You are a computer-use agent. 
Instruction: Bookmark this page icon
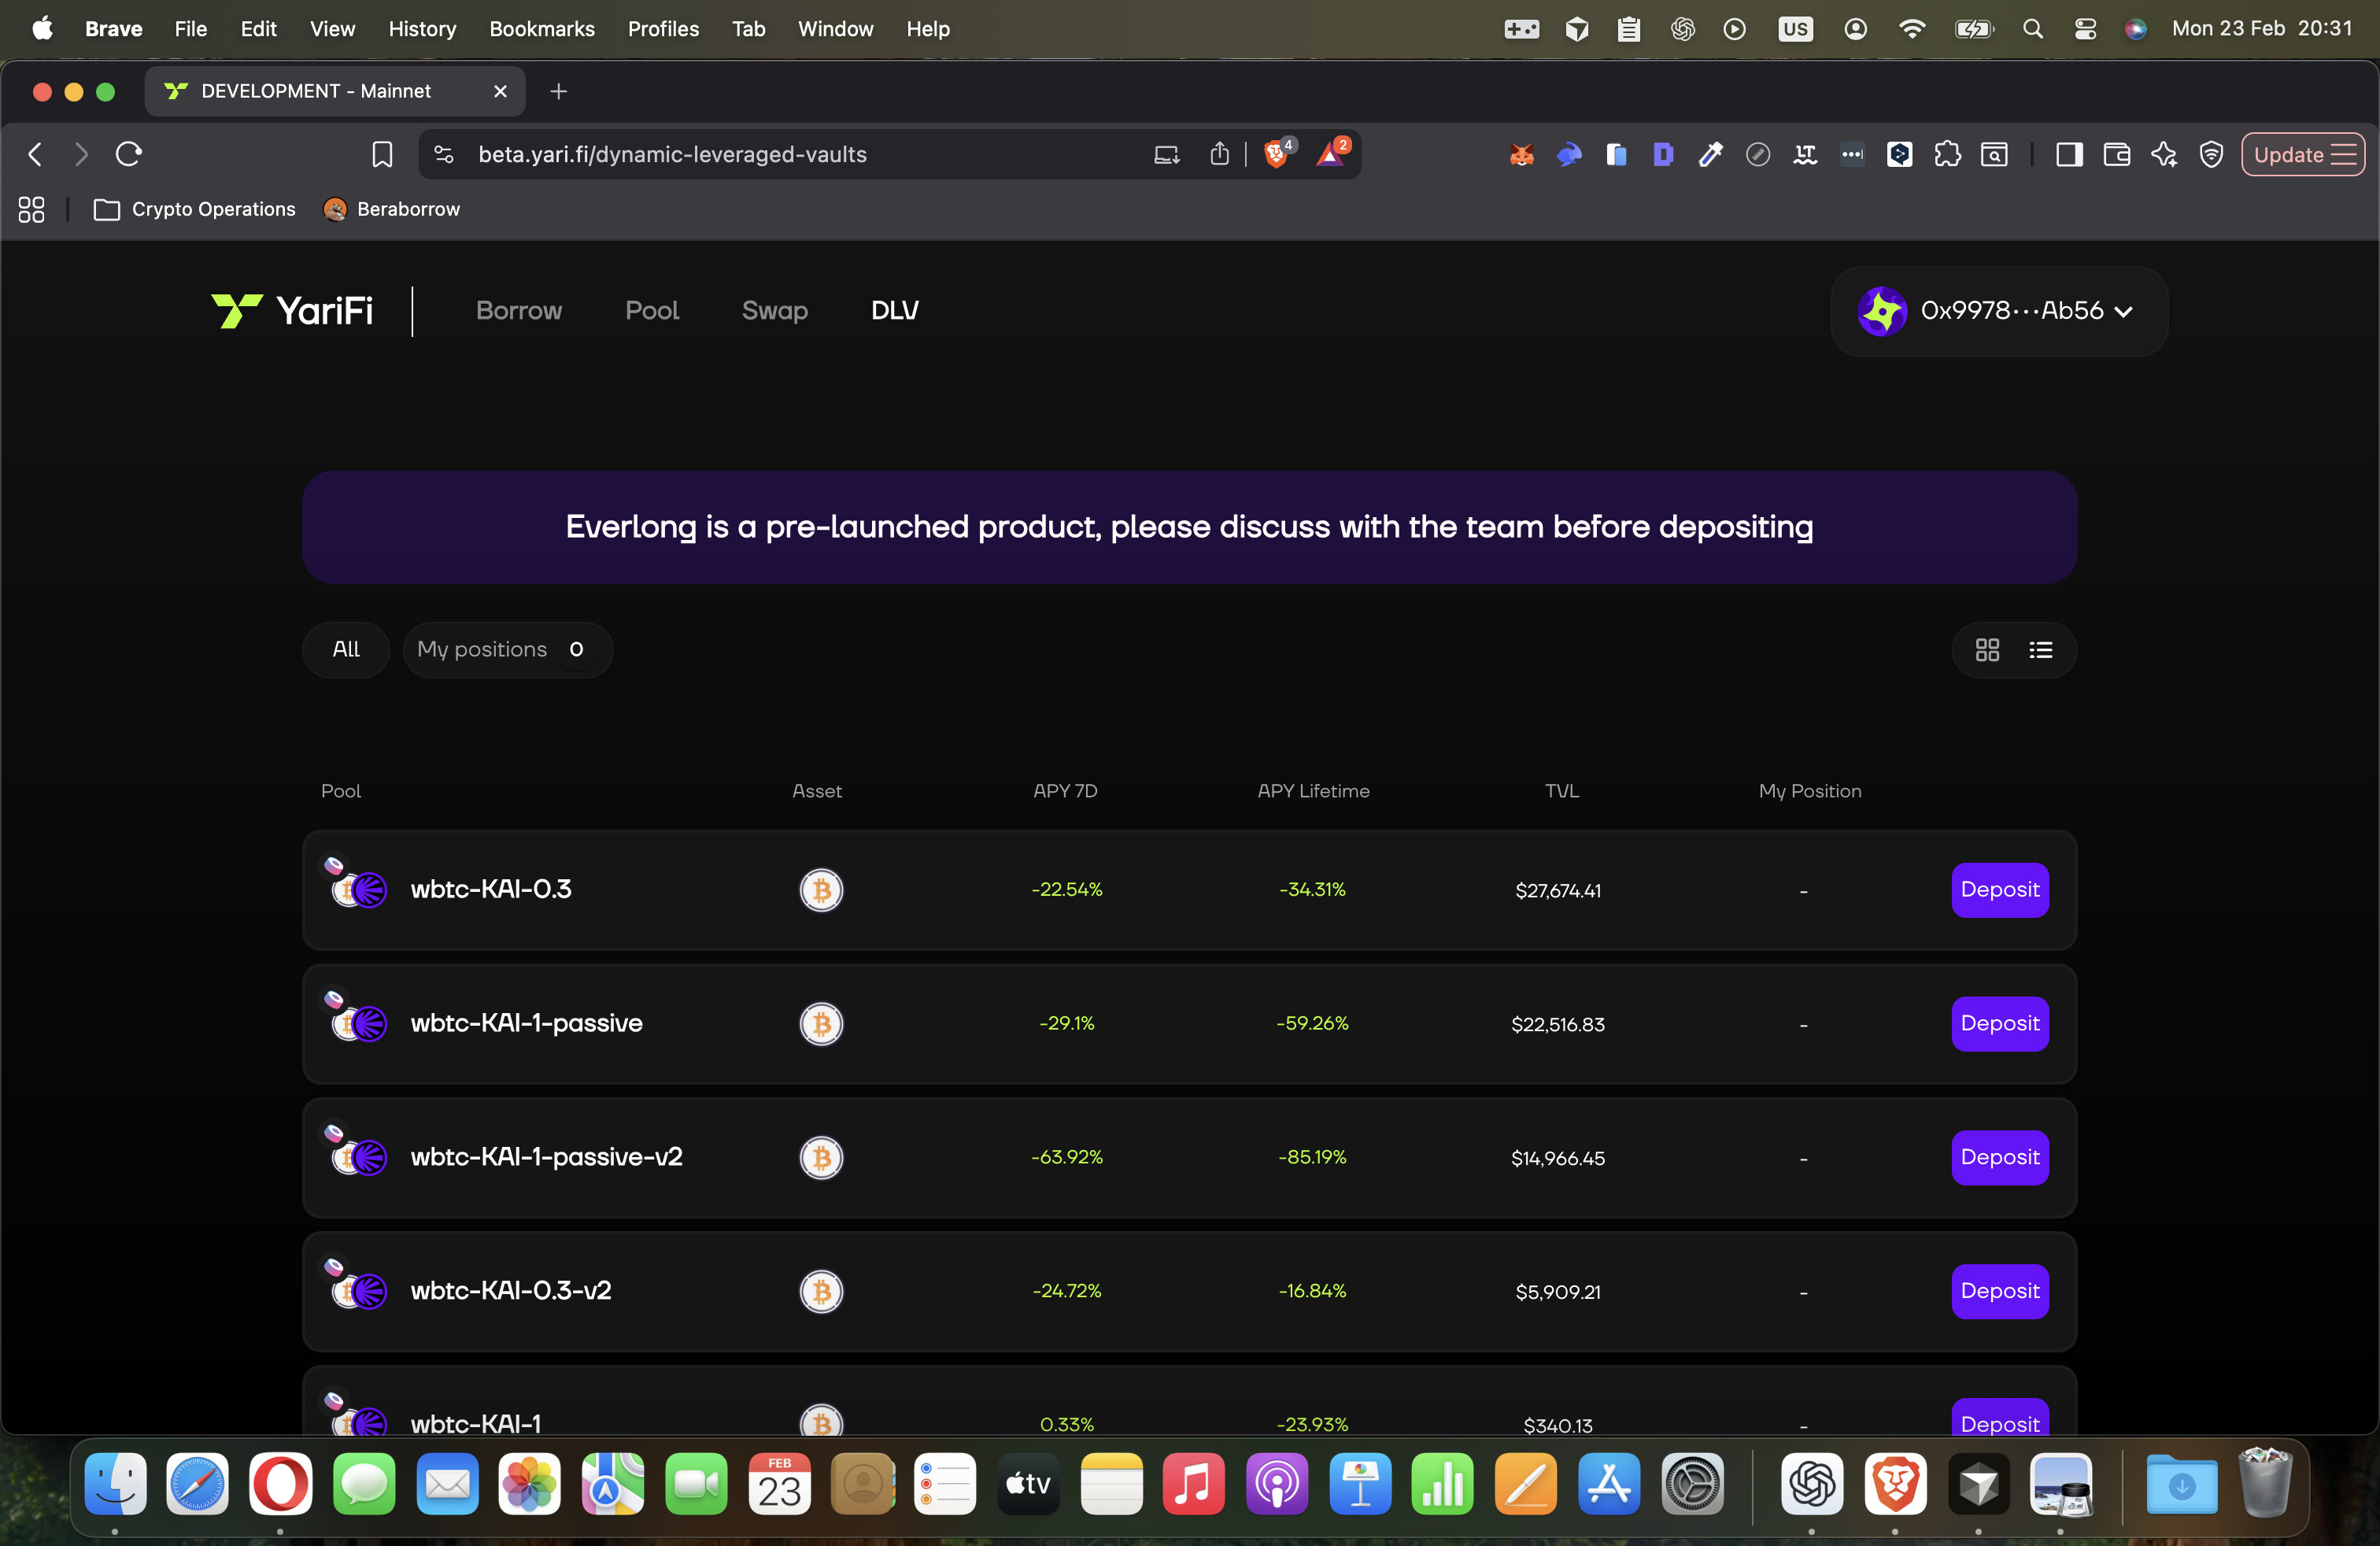tap(382, 154)
